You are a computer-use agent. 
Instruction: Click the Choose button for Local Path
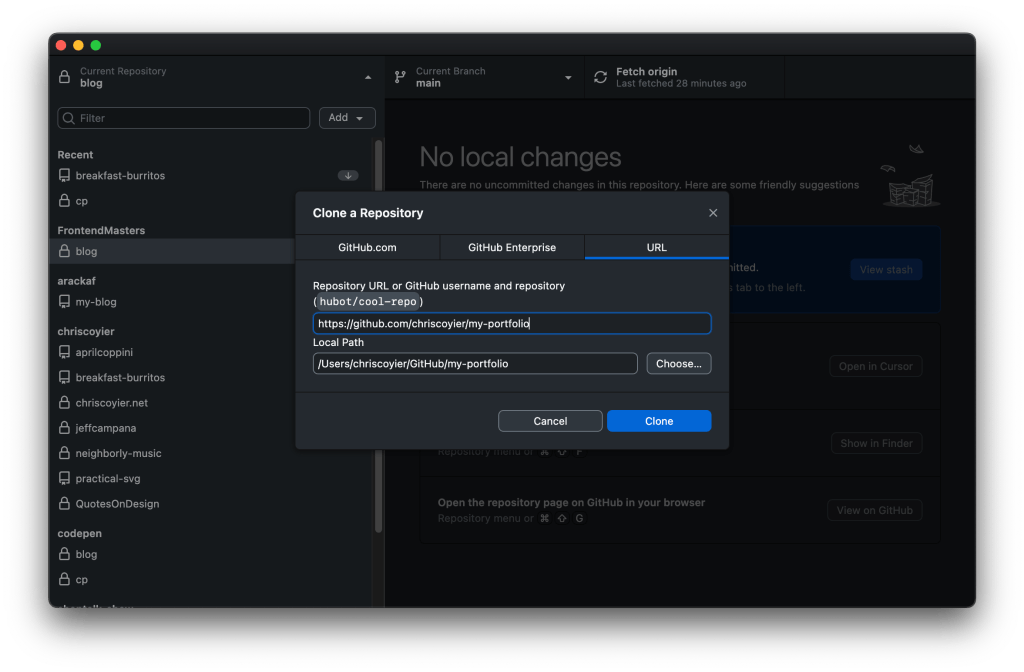pyautogui.click(x=678, y=363)
